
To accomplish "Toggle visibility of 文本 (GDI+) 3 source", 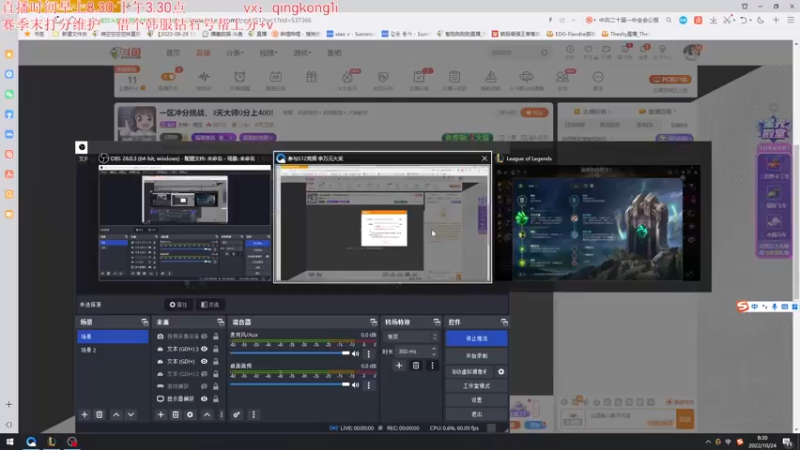I will pyautogui.click(x=204, y=349).
